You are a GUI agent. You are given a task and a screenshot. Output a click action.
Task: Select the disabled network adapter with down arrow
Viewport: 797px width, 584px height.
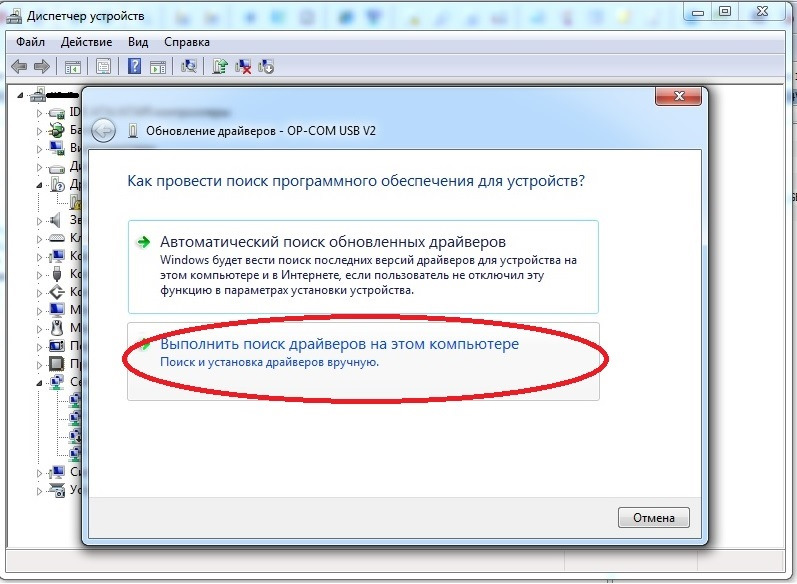click(x=75, y=436)
